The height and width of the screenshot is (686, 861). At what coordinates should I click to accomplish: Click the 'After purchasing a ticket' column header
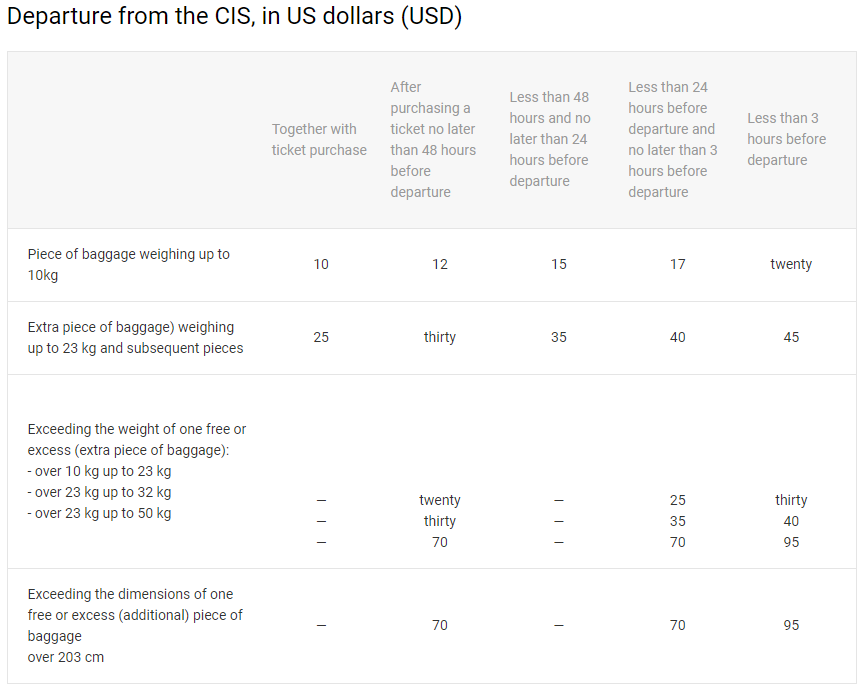pyautogui.click(x=433, y=140)
